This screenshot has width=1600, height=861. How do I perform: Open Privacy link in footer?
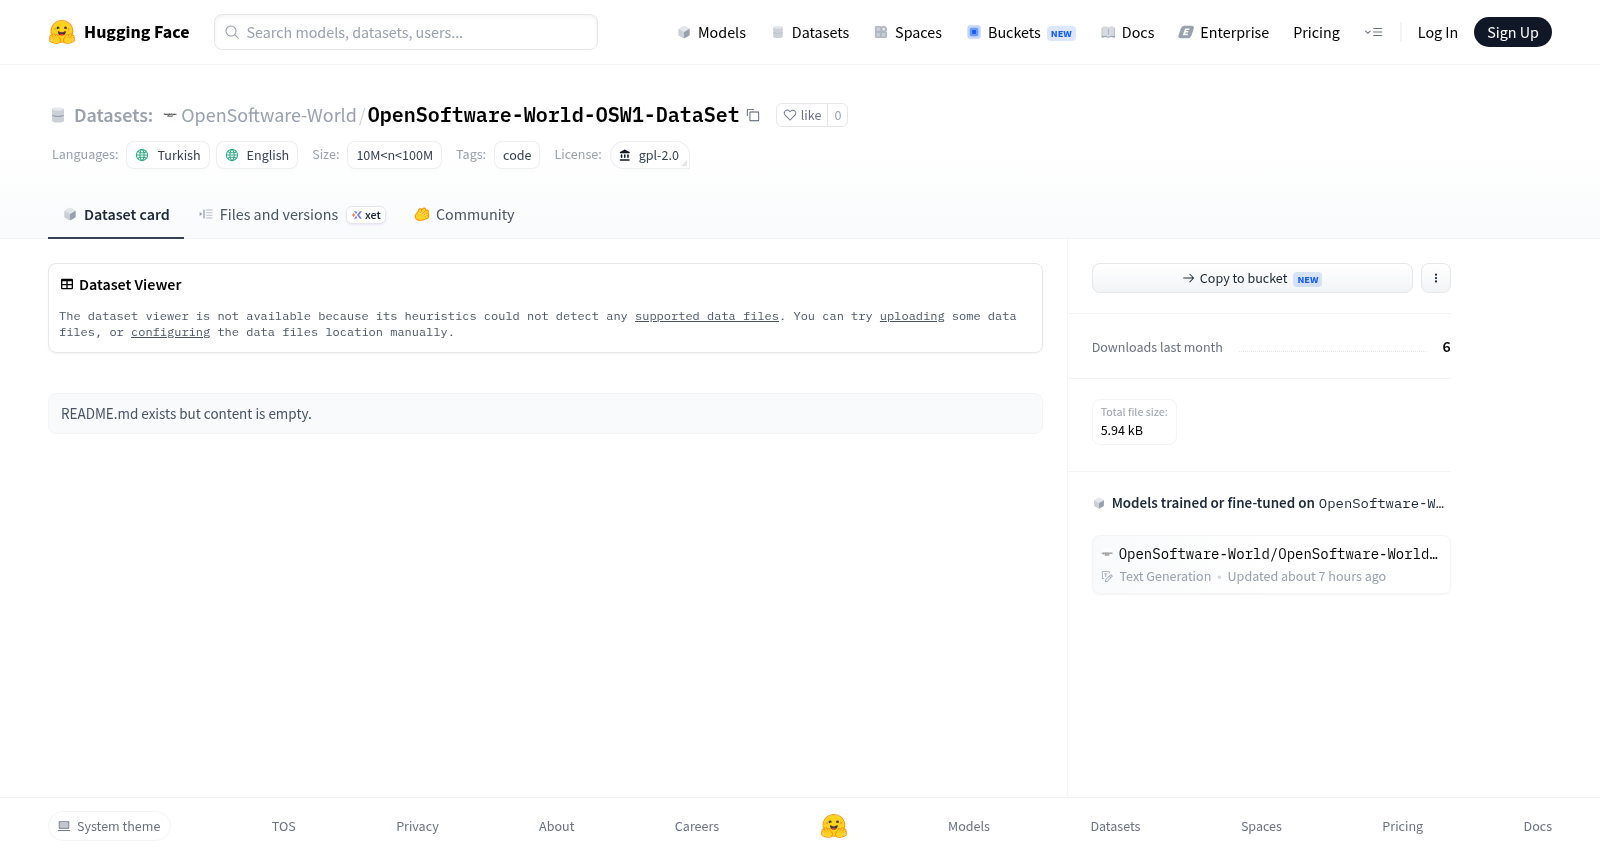click(x=417, y=826)
